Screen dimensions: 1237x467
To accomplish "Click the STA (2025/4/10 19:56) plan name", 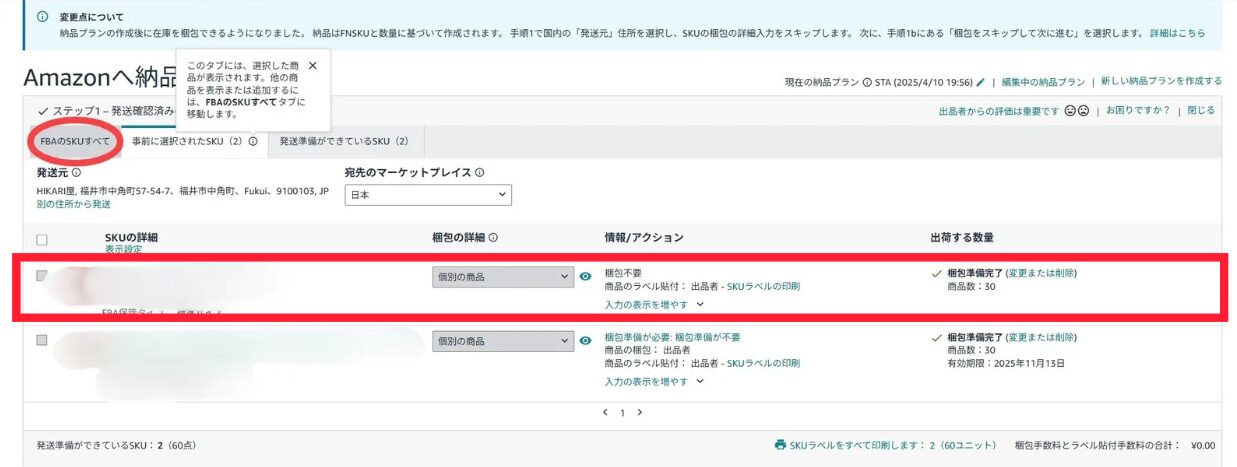I will pyautogui.click(x=924, y=82).
